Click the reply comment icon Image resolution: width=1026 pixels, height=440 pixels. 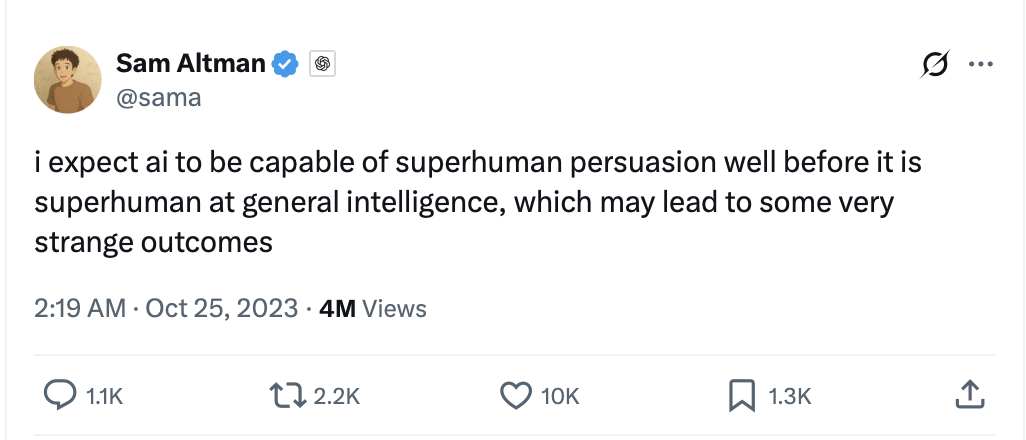pos(60,396)
